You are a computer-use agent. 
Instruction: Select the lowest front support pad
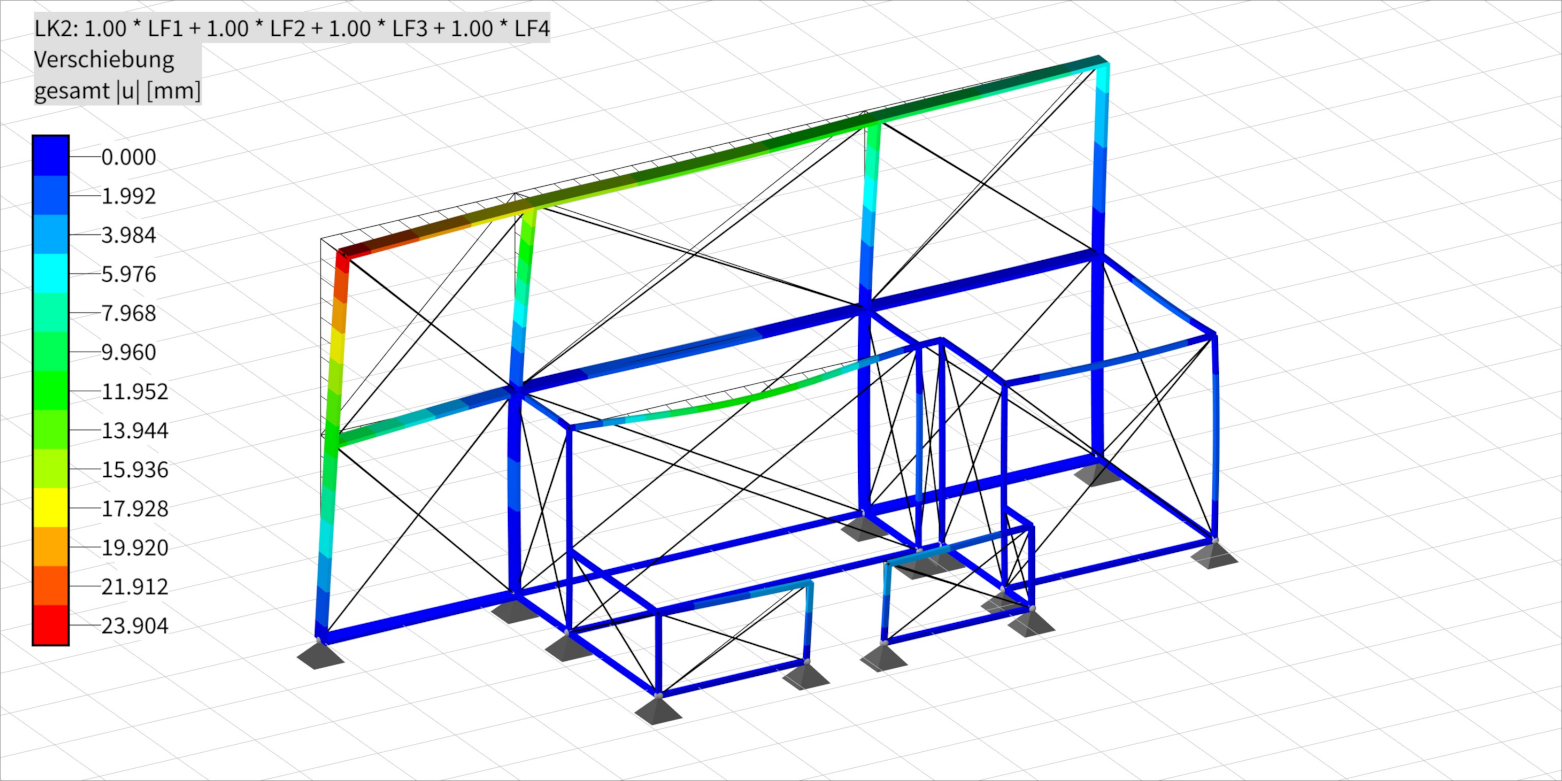point(658,709)
